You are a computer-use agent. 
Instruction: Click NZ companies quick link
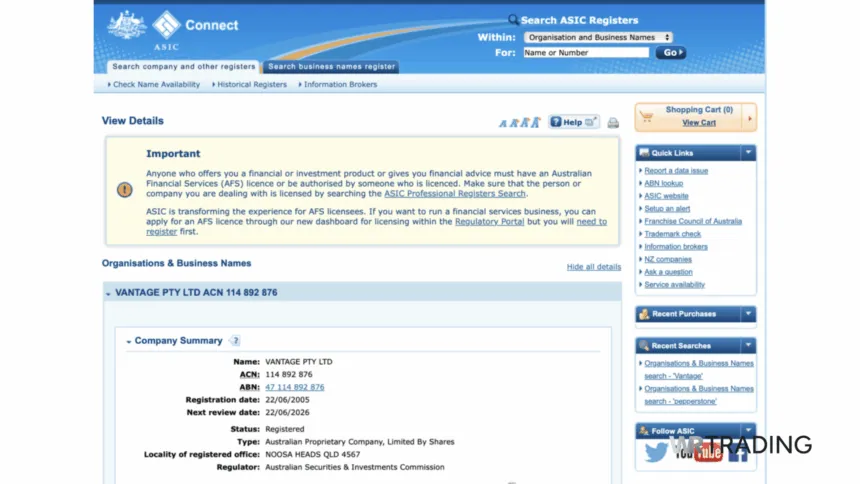(667, 259)
